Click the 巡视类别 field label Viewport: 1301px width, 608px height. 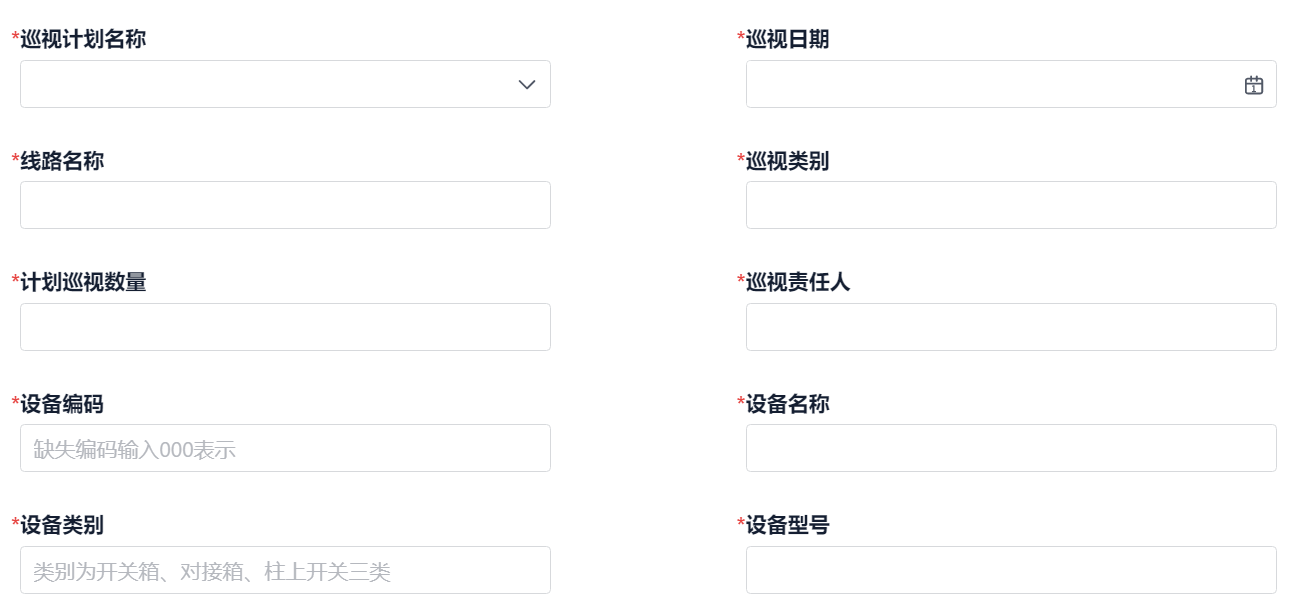pyautogui.click(x=788, y=161)
